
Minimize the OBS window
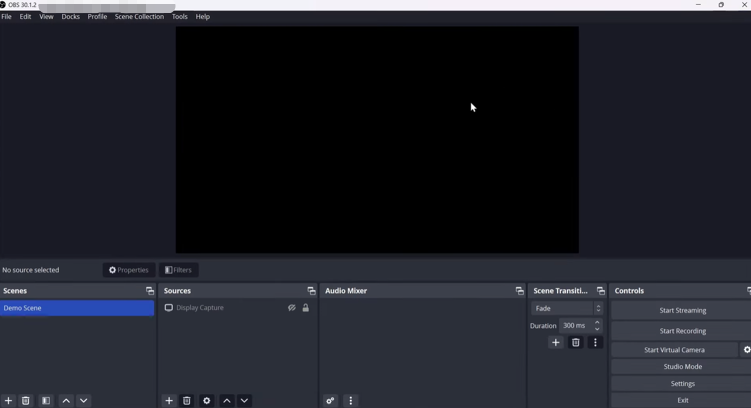pos(698,5)
